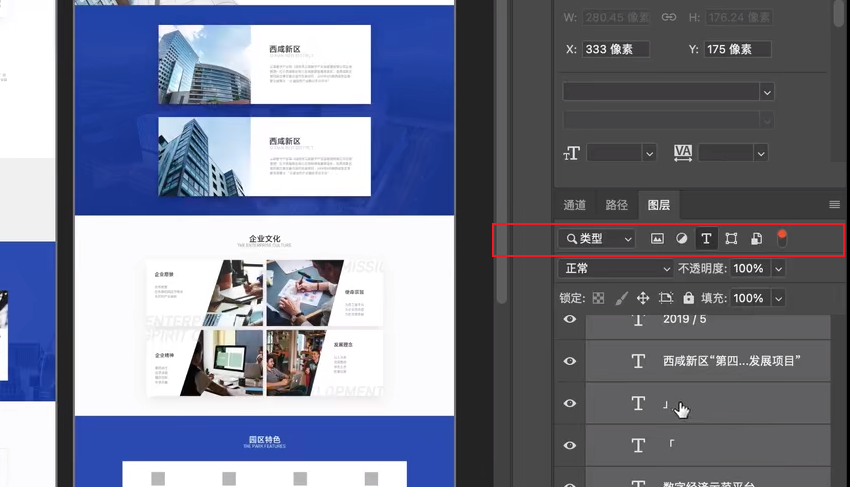This screenshot has height=487, width=850.
Task: Select the 2019 / 5 layer
Action: 708,326
